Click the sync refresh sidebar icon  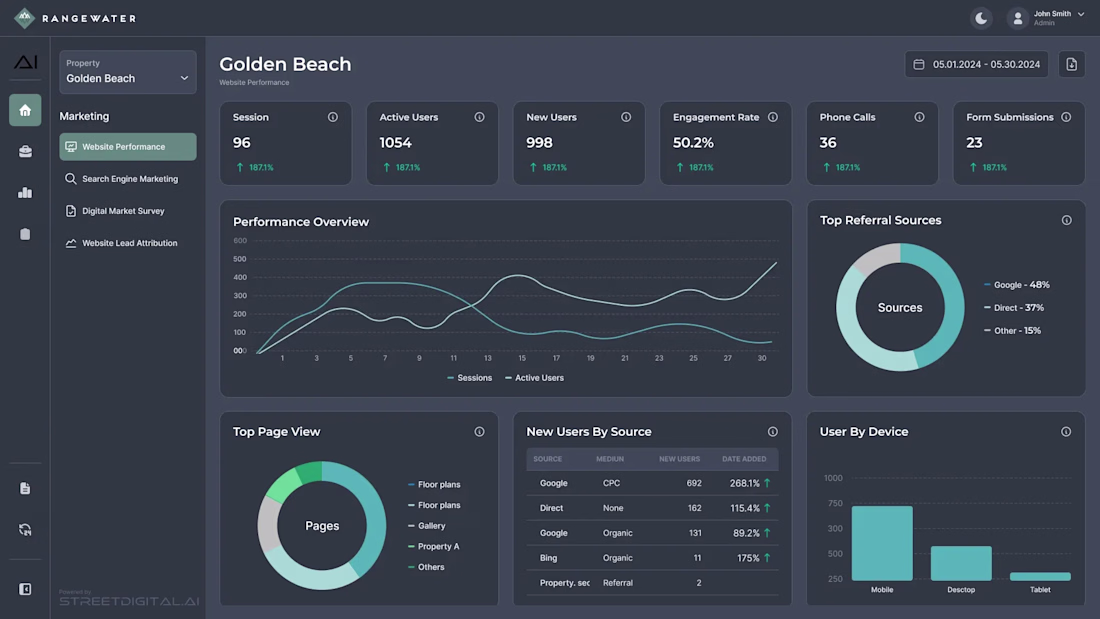[x=25, y=530]
